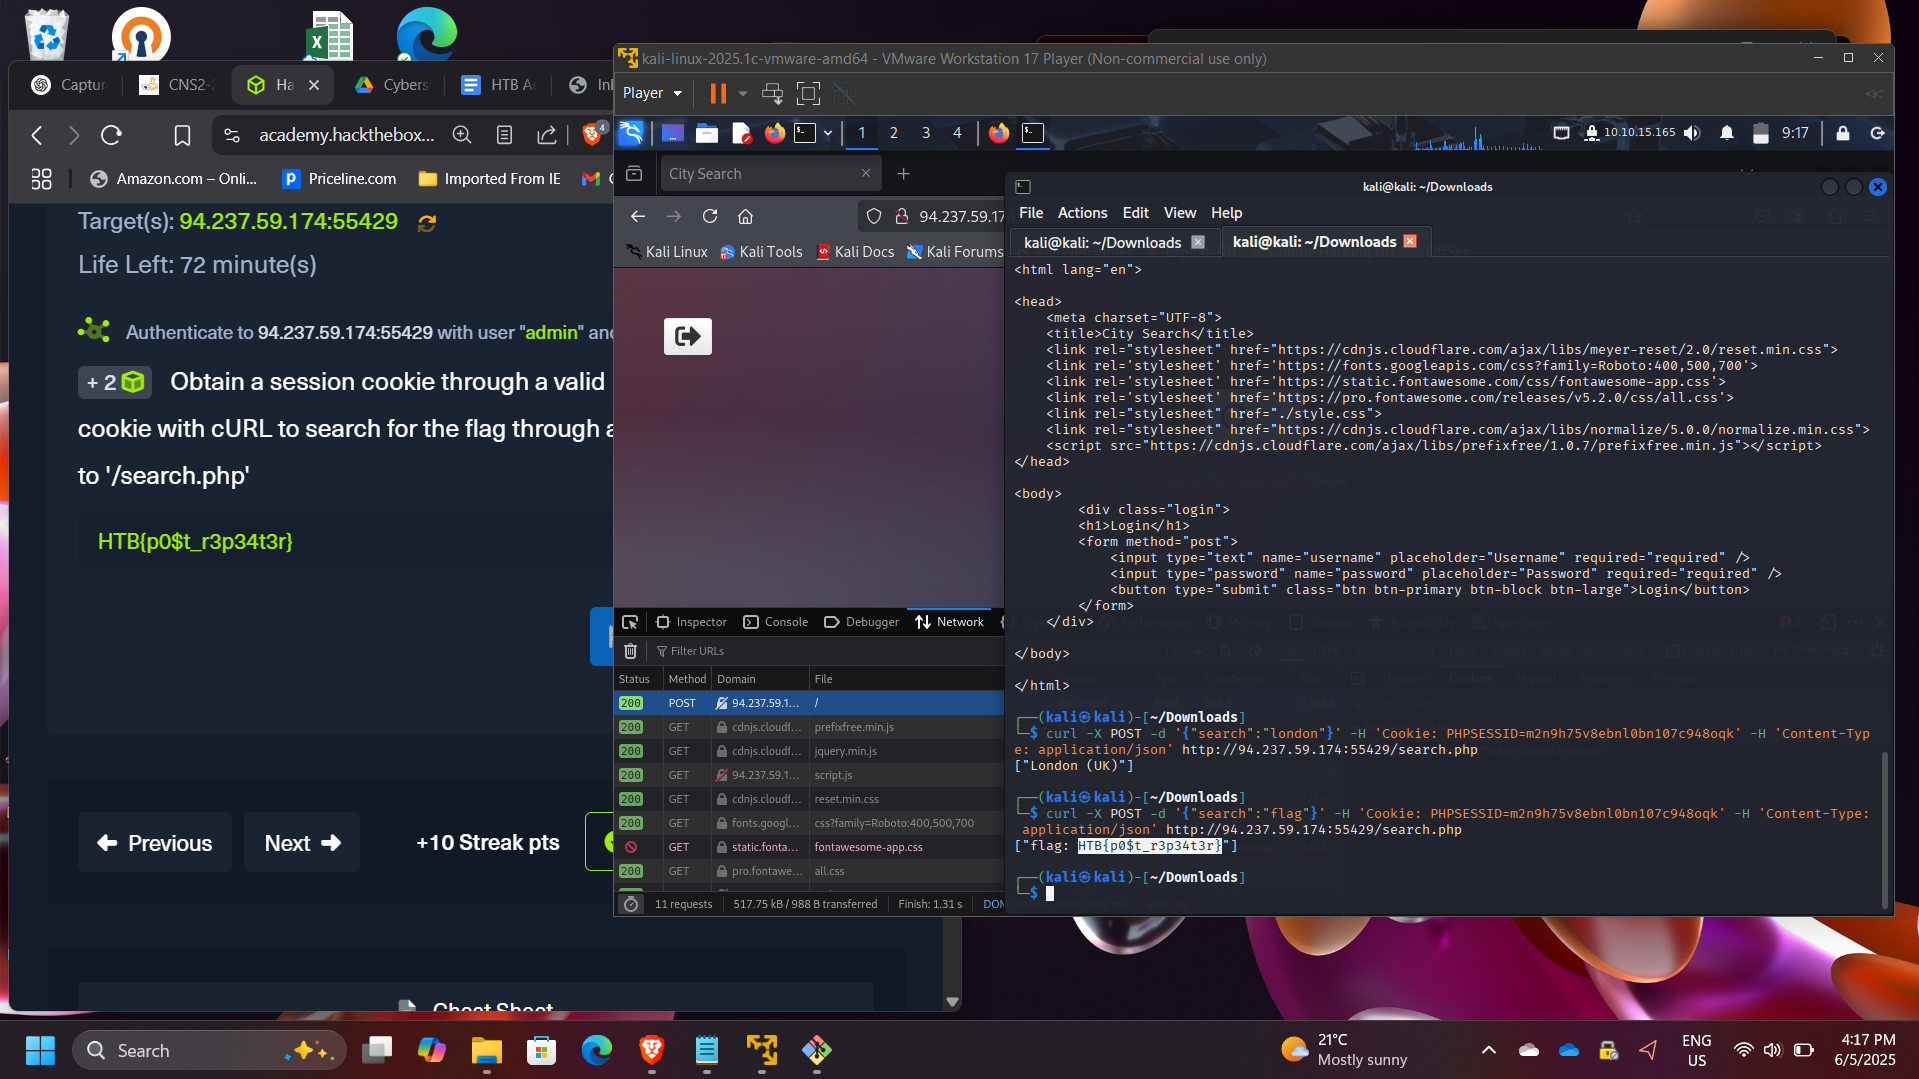Expand the terminal launcher dropdown arrow
The image size is (1919, 1079).
(828, 133)
